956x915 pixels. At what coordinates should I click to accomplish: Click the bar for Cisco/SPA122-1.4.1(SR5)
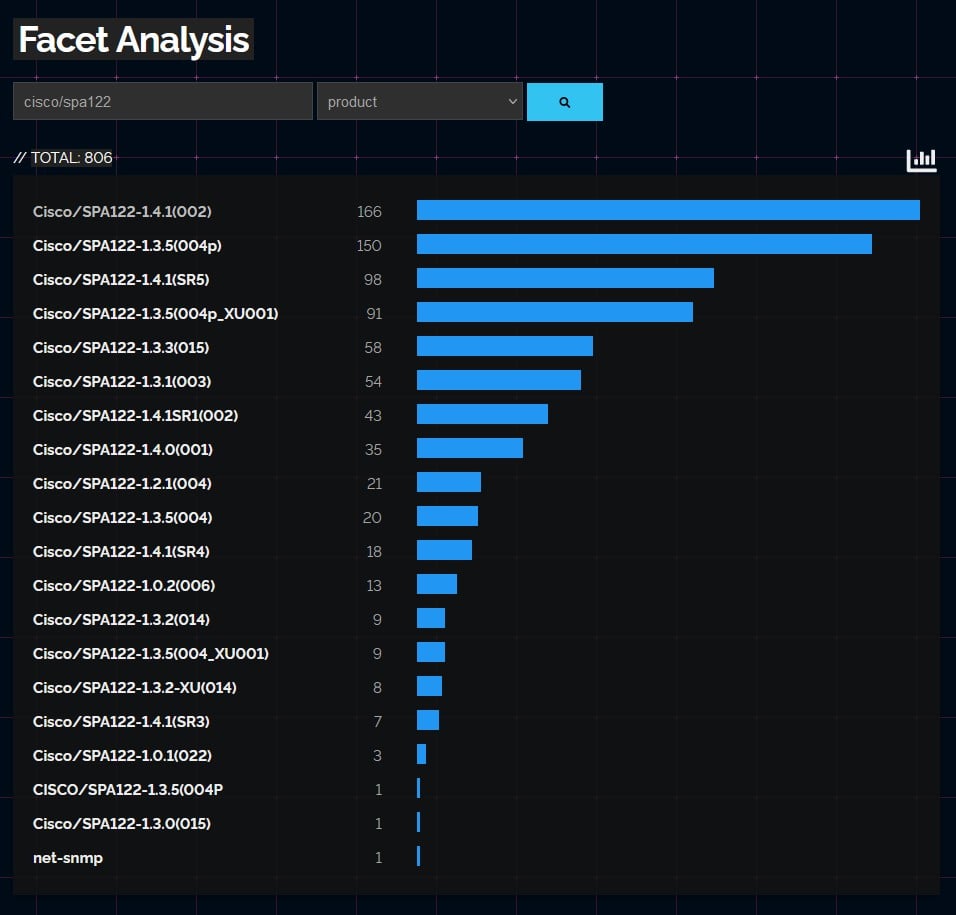tap(565, 278)
